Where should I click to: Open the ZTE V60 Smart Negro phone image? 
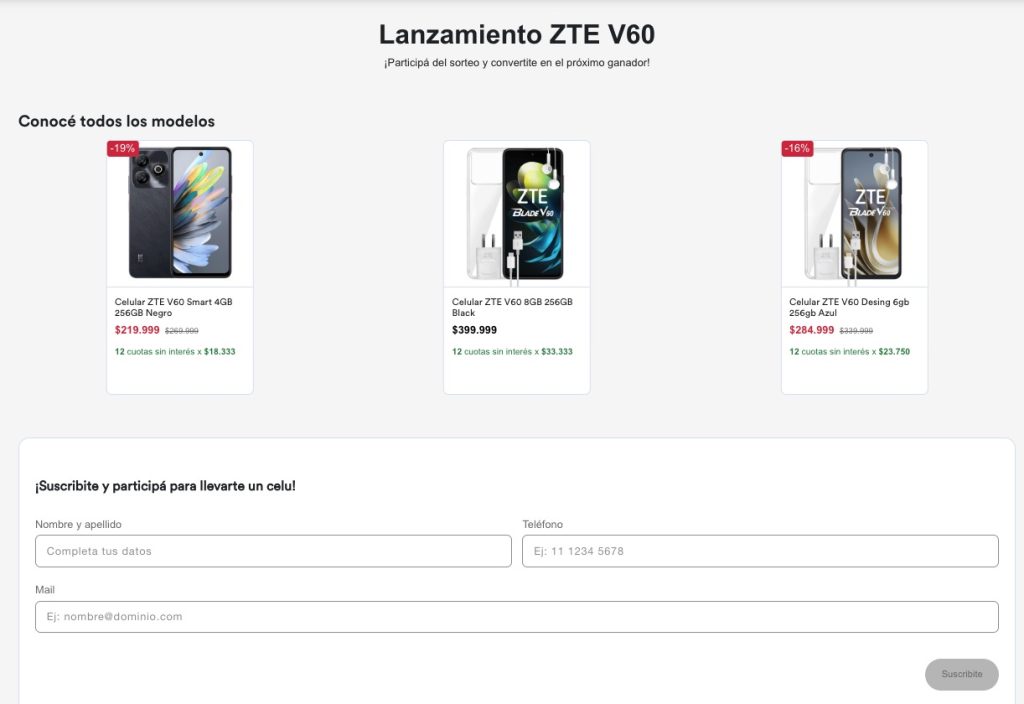(180, 213)
